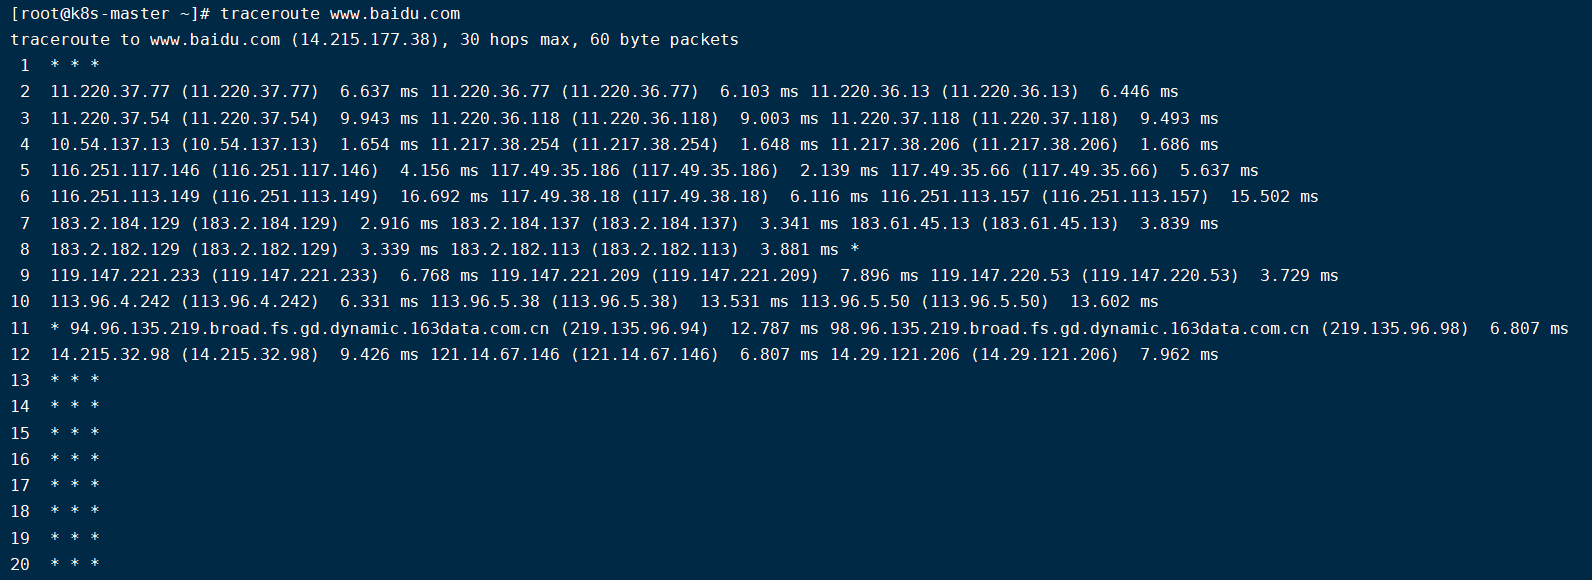Select the 119.147.221.233 address on hop 9
1592x580 pixels.
tap(125, 276)
